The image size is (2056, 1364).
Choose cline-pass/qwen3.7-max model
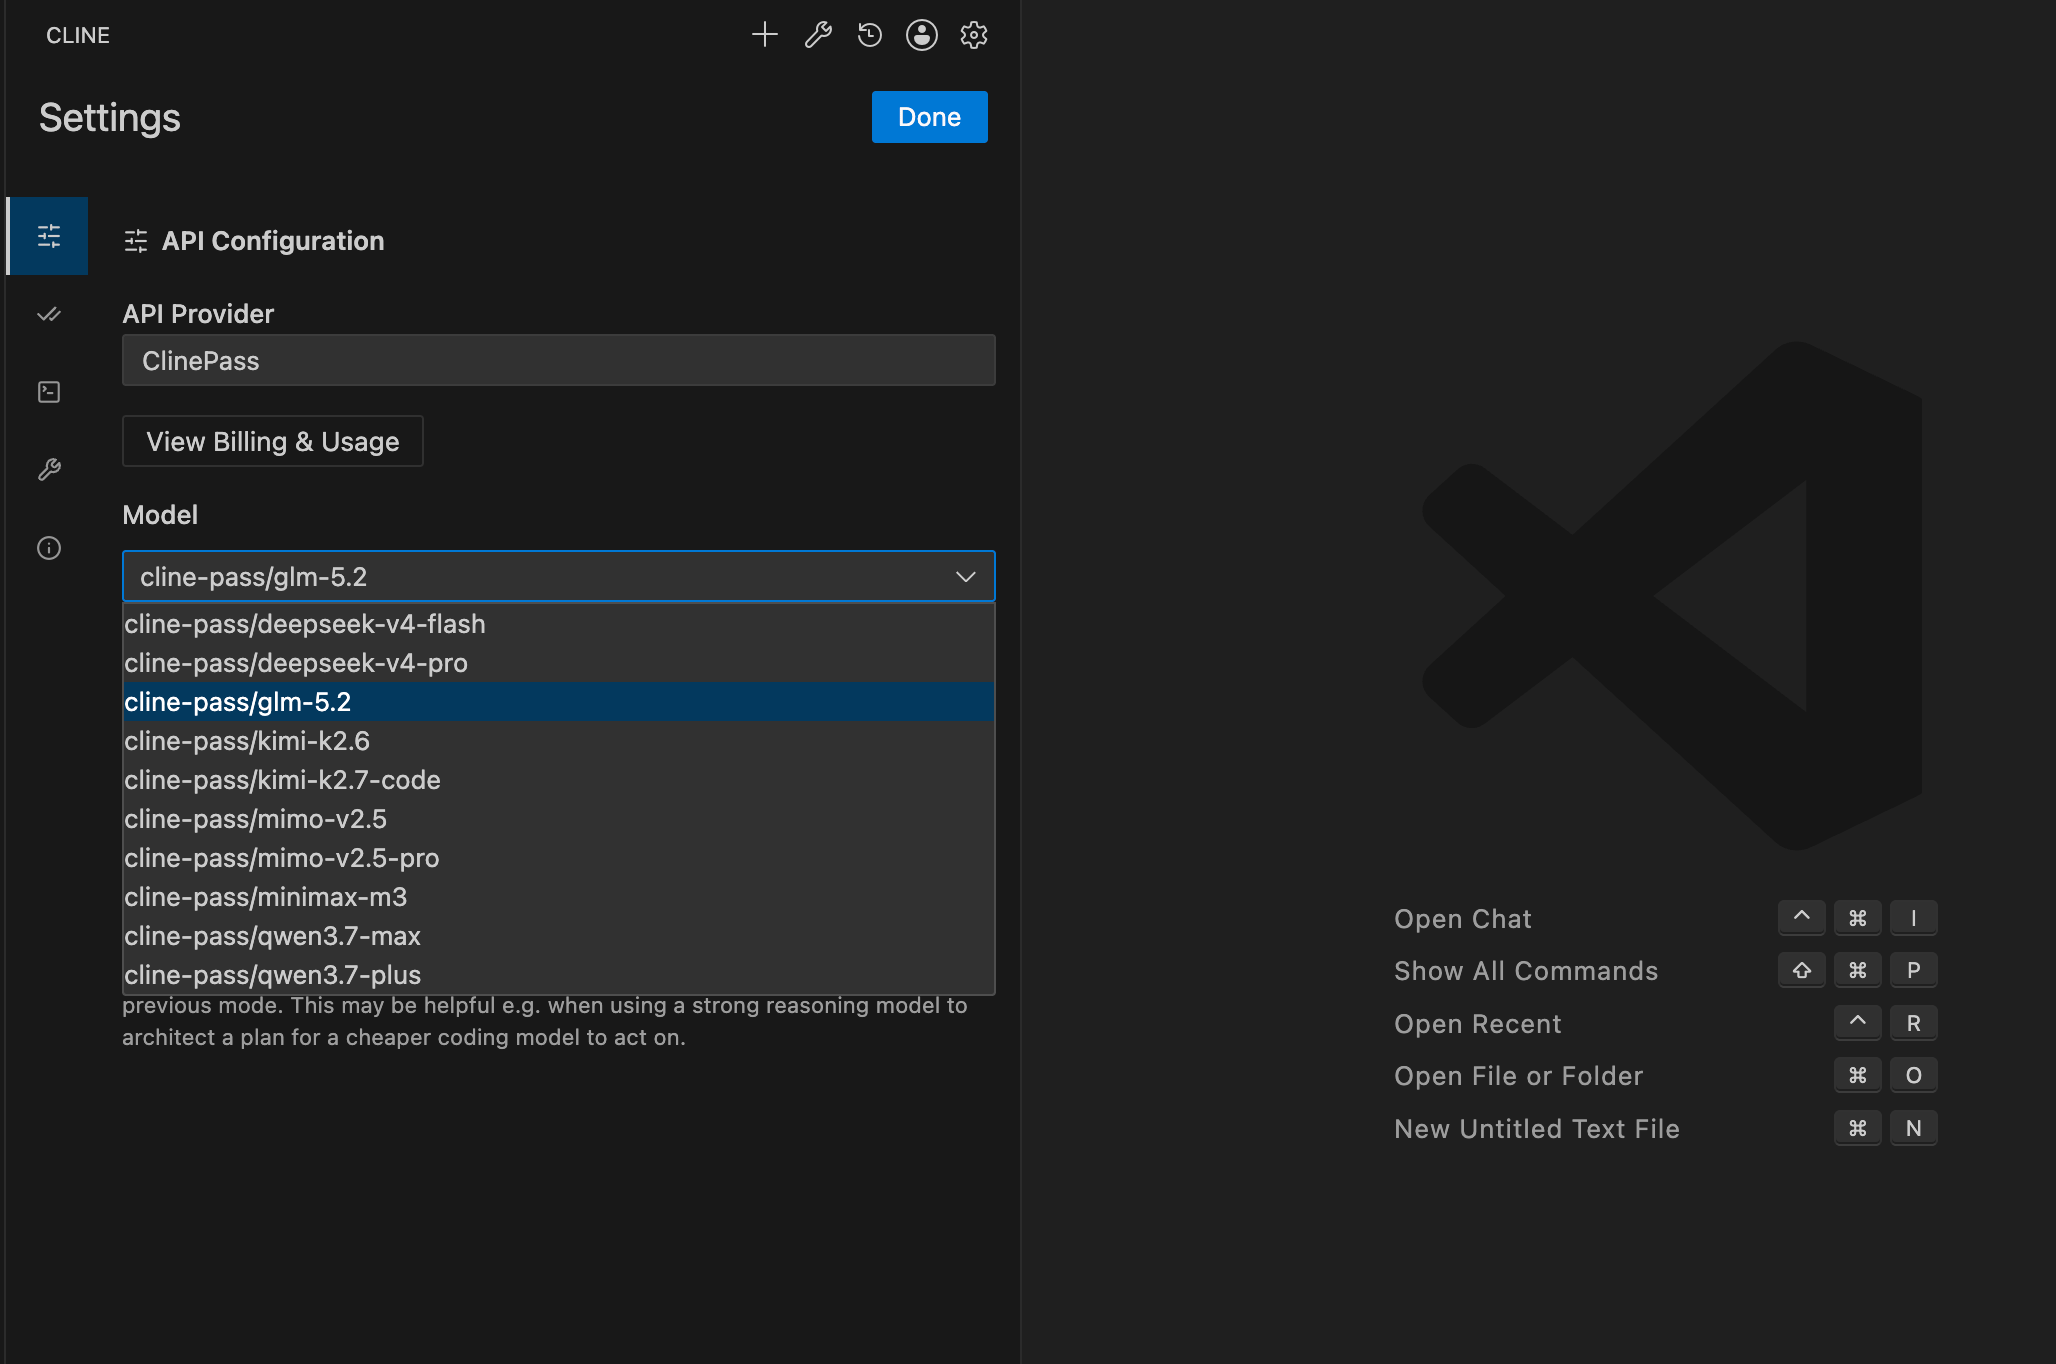(558, 936)
